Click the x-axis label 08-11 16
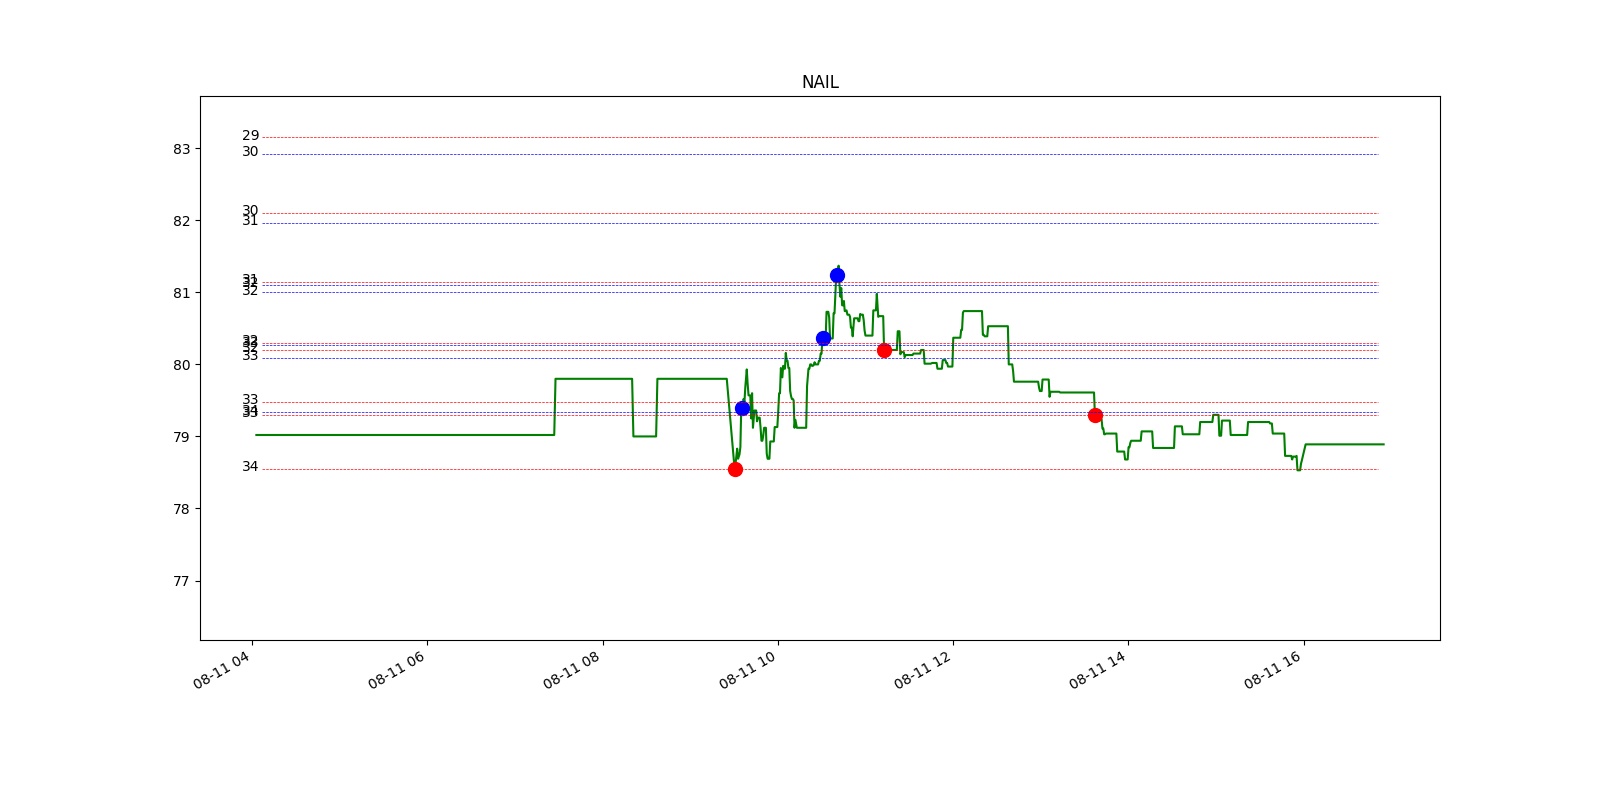 pyautogui.click(x=1272, y=669)
